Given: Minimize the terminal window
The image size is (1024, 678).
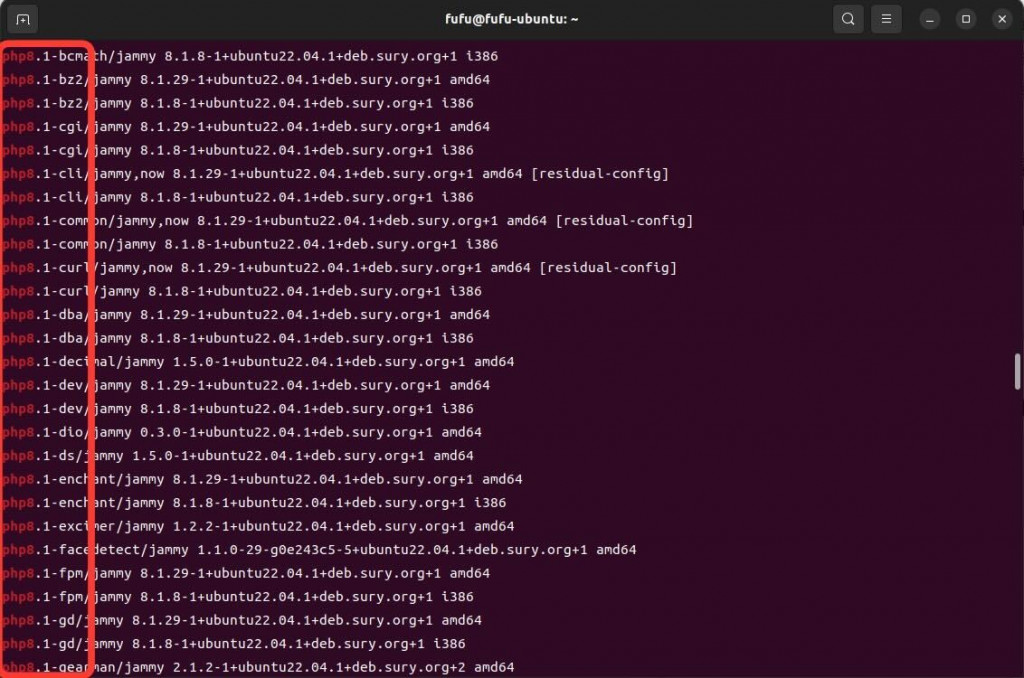Looking at the screenshot, I should 930,19.
